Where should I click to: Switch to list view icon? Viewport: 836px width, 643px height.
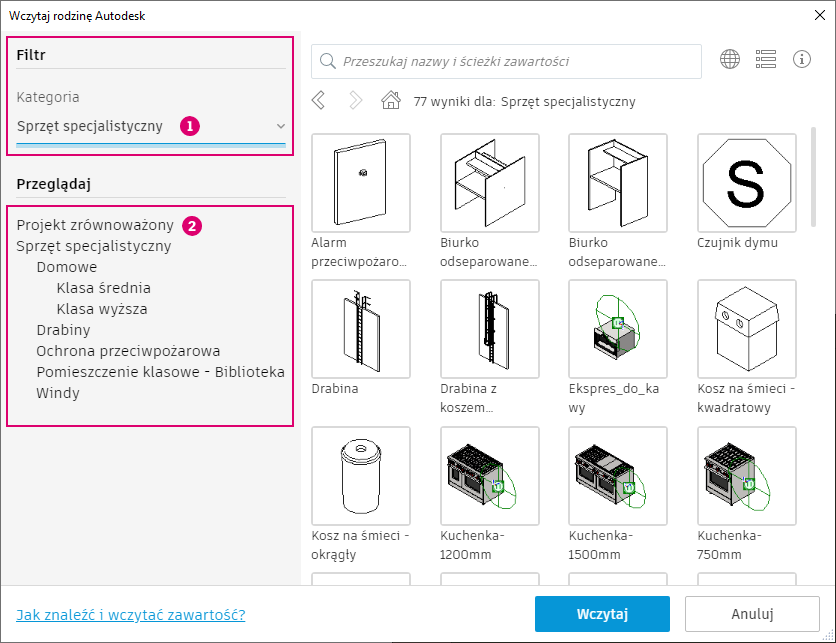pyautogui.click(x=766, y=59)
